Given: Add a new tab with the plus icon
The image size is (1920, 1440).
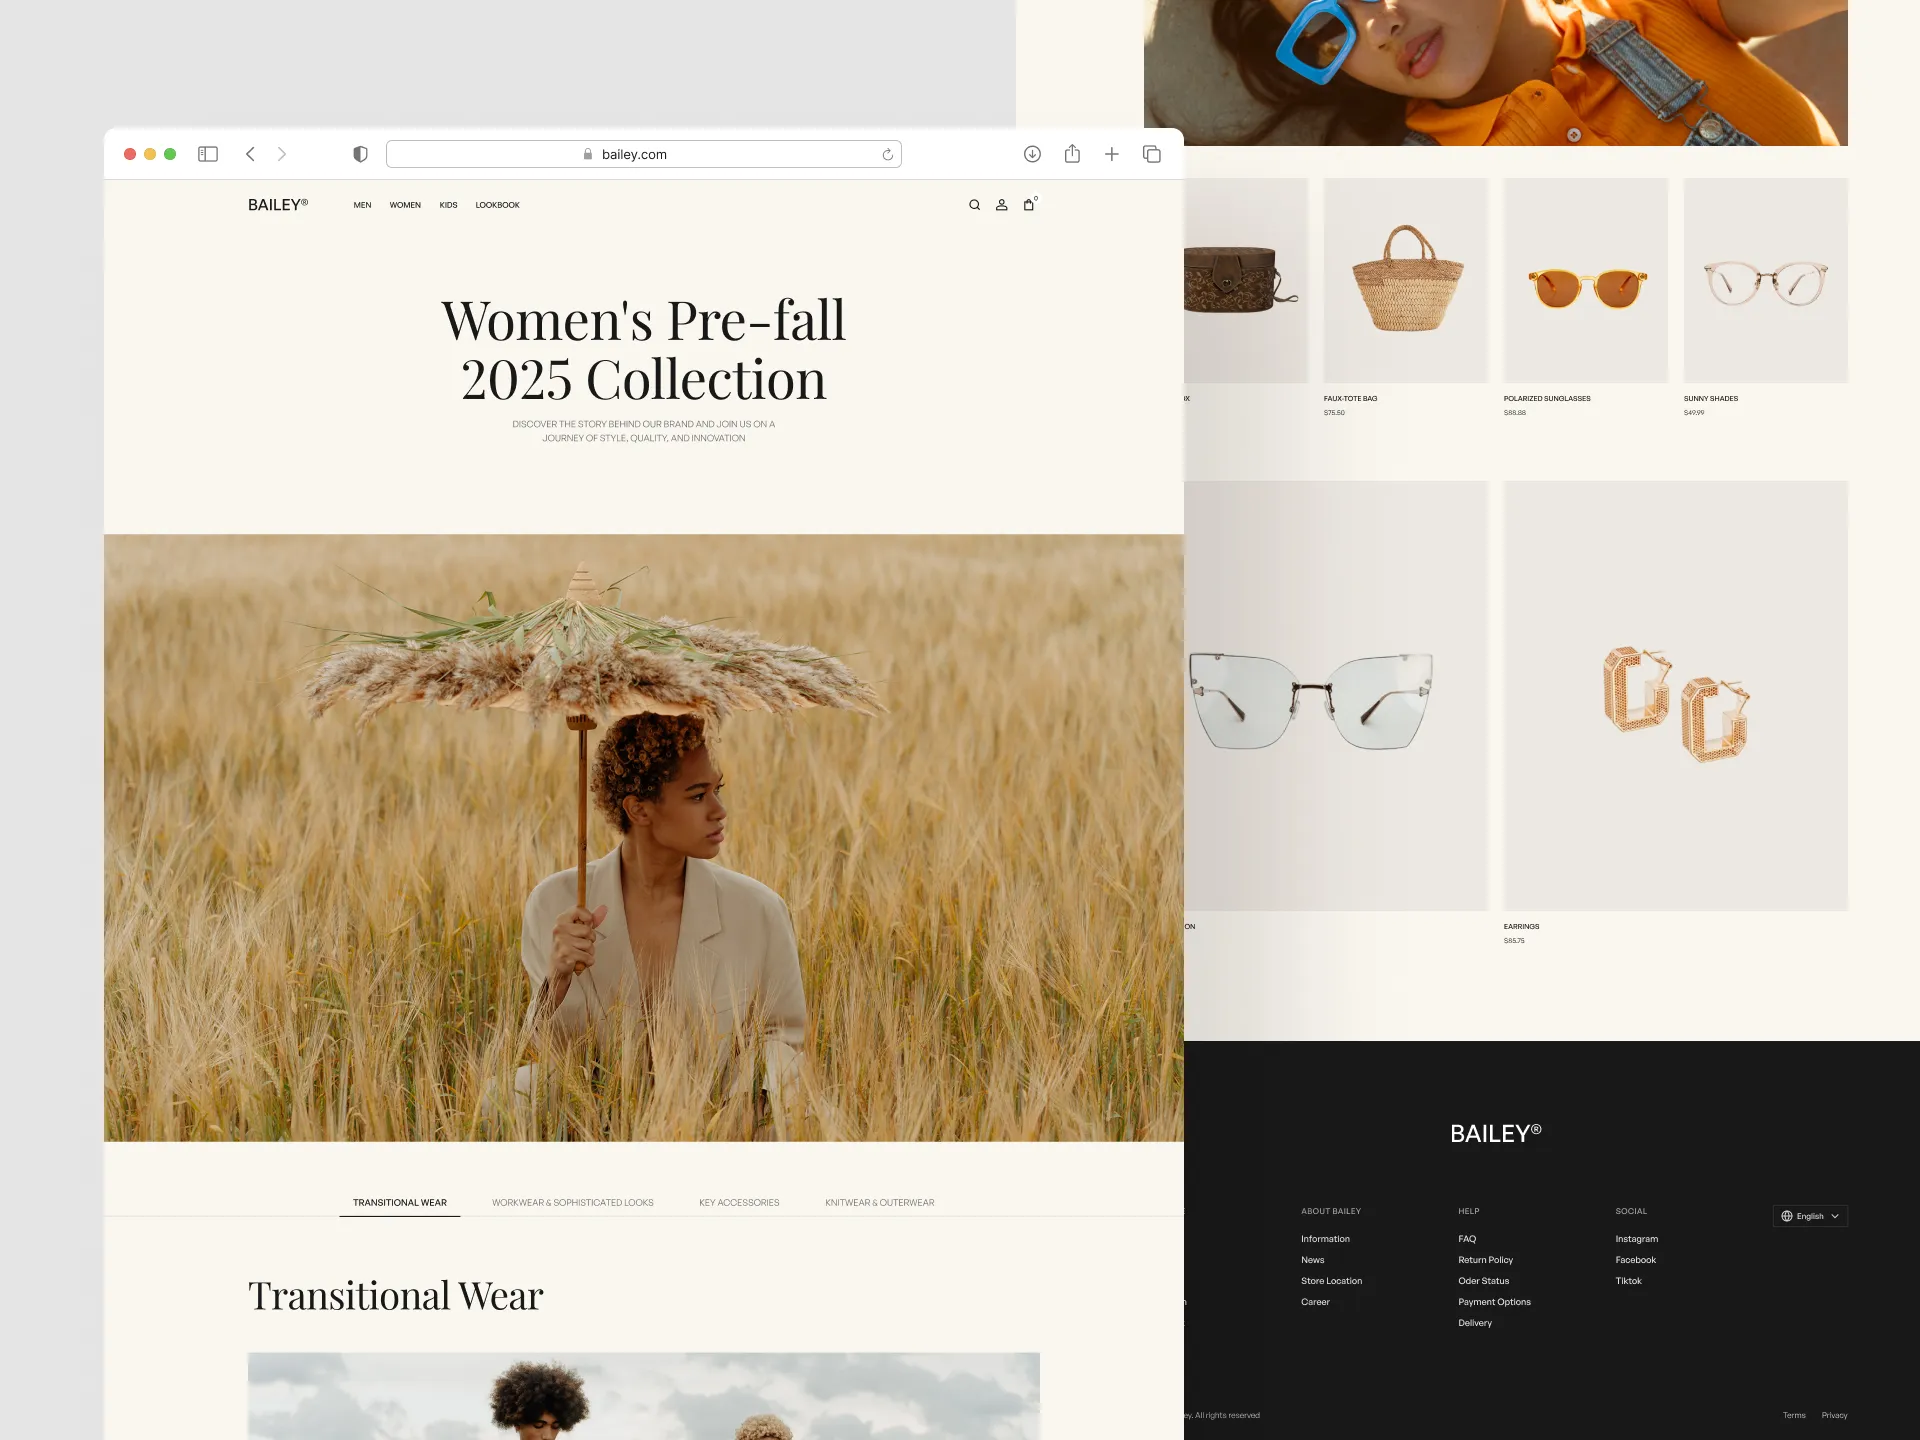Looking at the screenshot, I should click(1111, 154).
